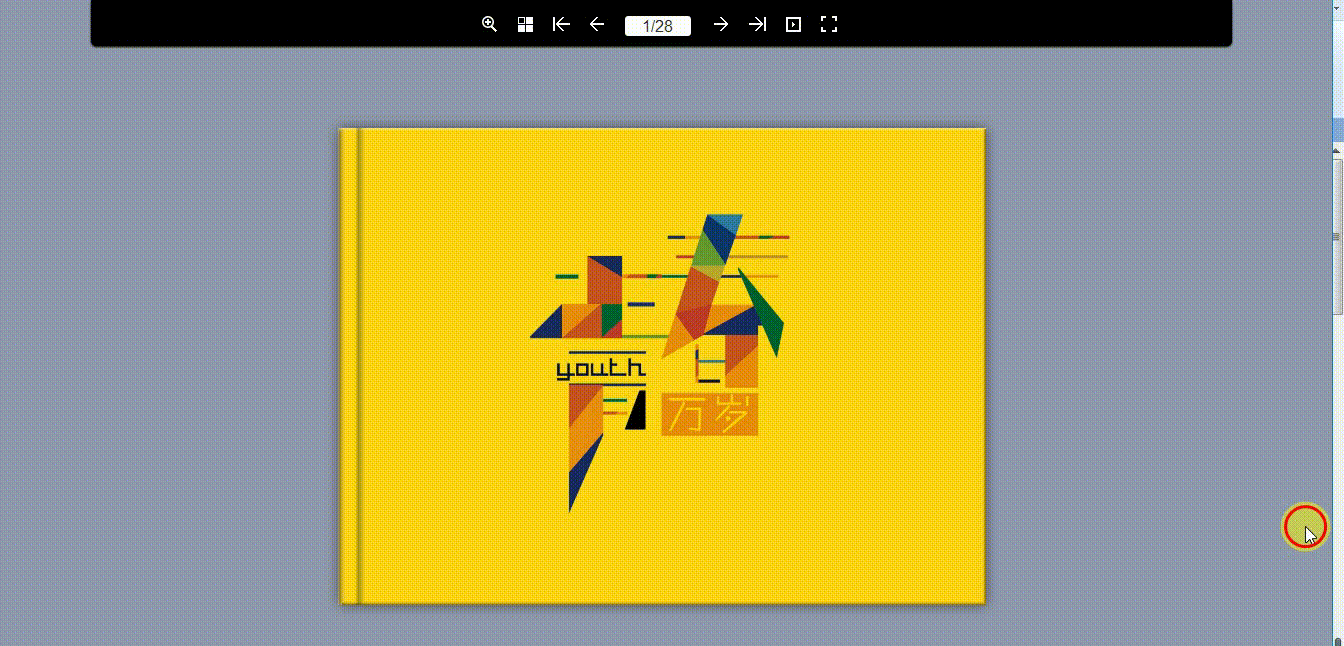Open the thumbnails grid view
1344x646 pixels.
coord(525,24)
